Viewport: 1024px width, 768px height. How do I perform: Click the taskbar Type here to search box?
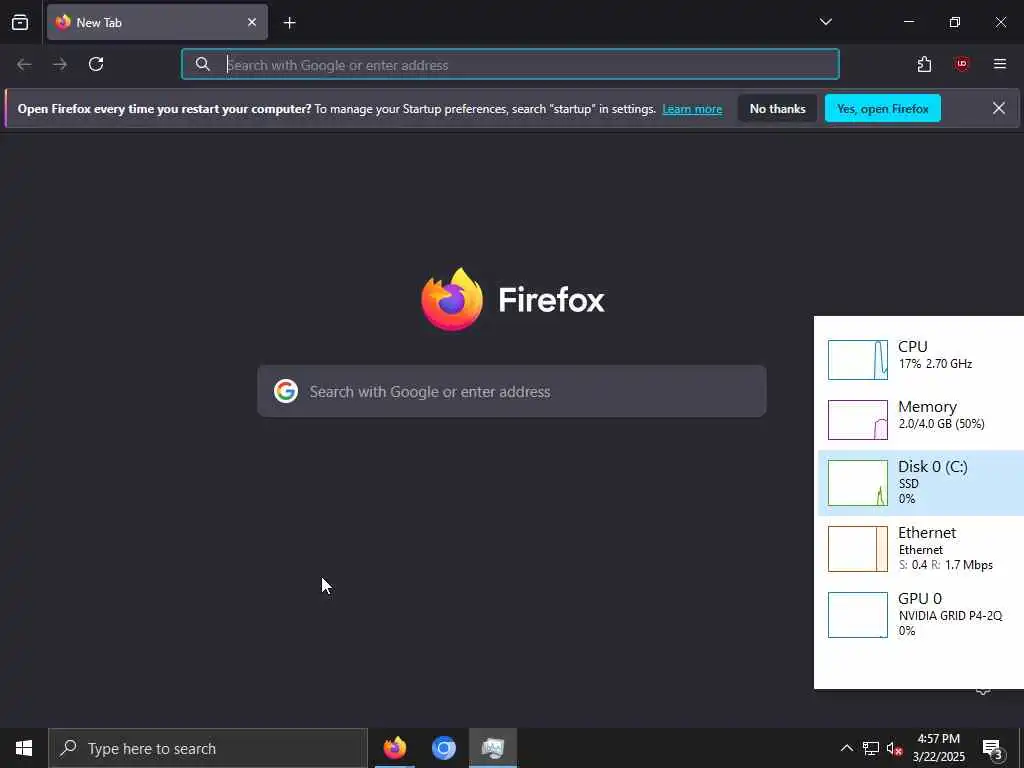(x=208, y=748)
